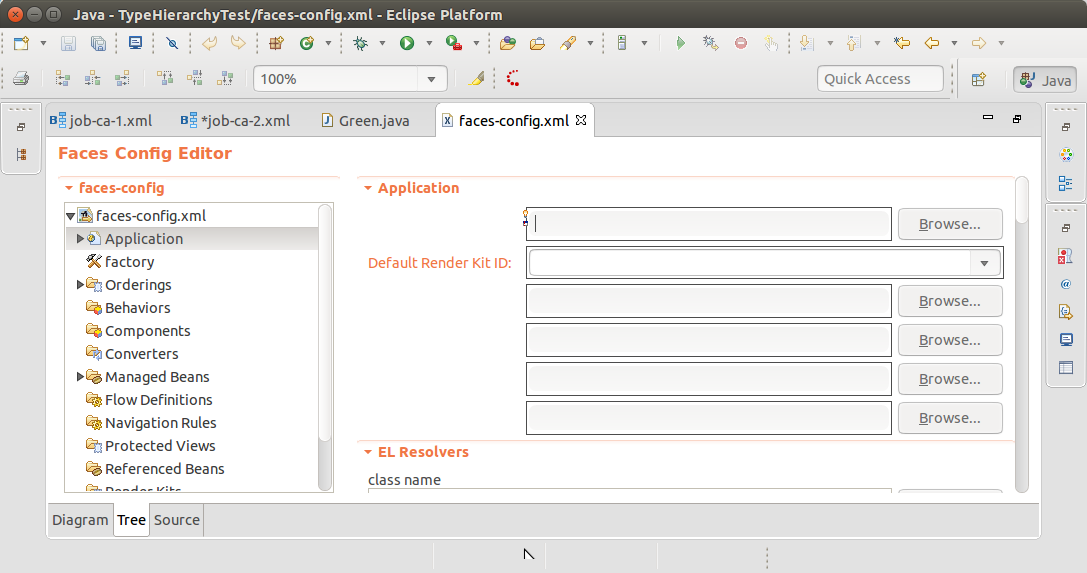Switch to the Diagram editor tab
Image resolution: width=1087 pixels, height=573 pixels.
80,520
